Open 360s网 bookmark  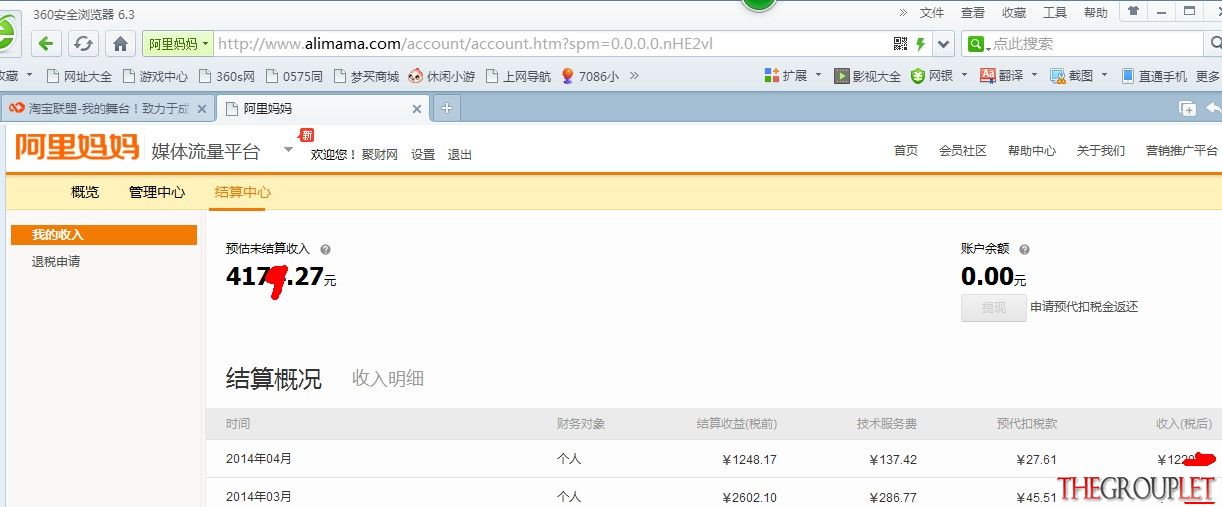tap(227, 76)
